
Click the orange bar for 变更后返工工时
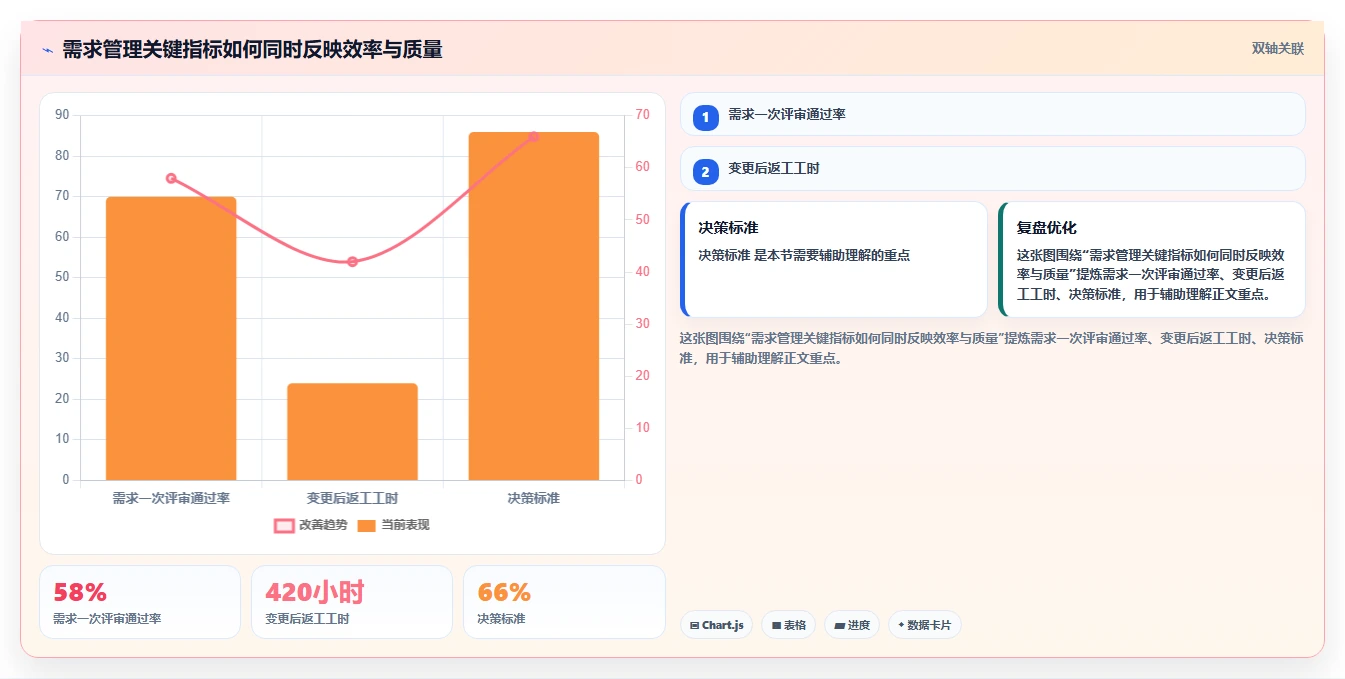[352, 431]
